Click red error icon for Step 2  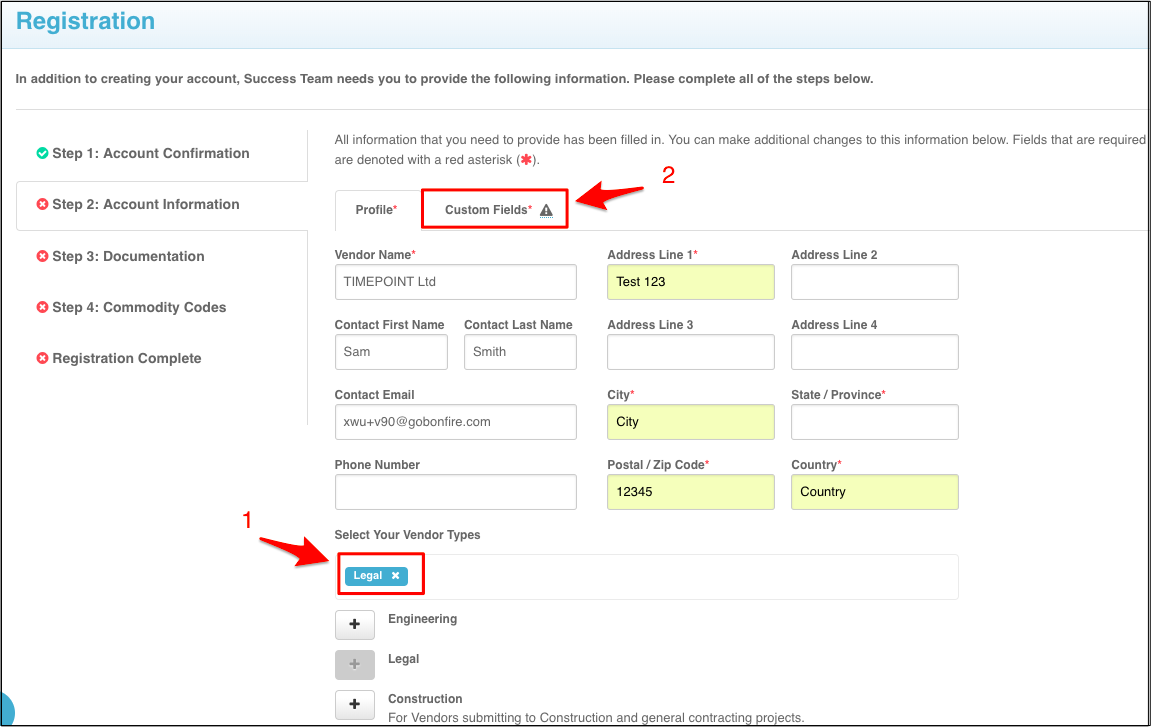pos(42,205)
